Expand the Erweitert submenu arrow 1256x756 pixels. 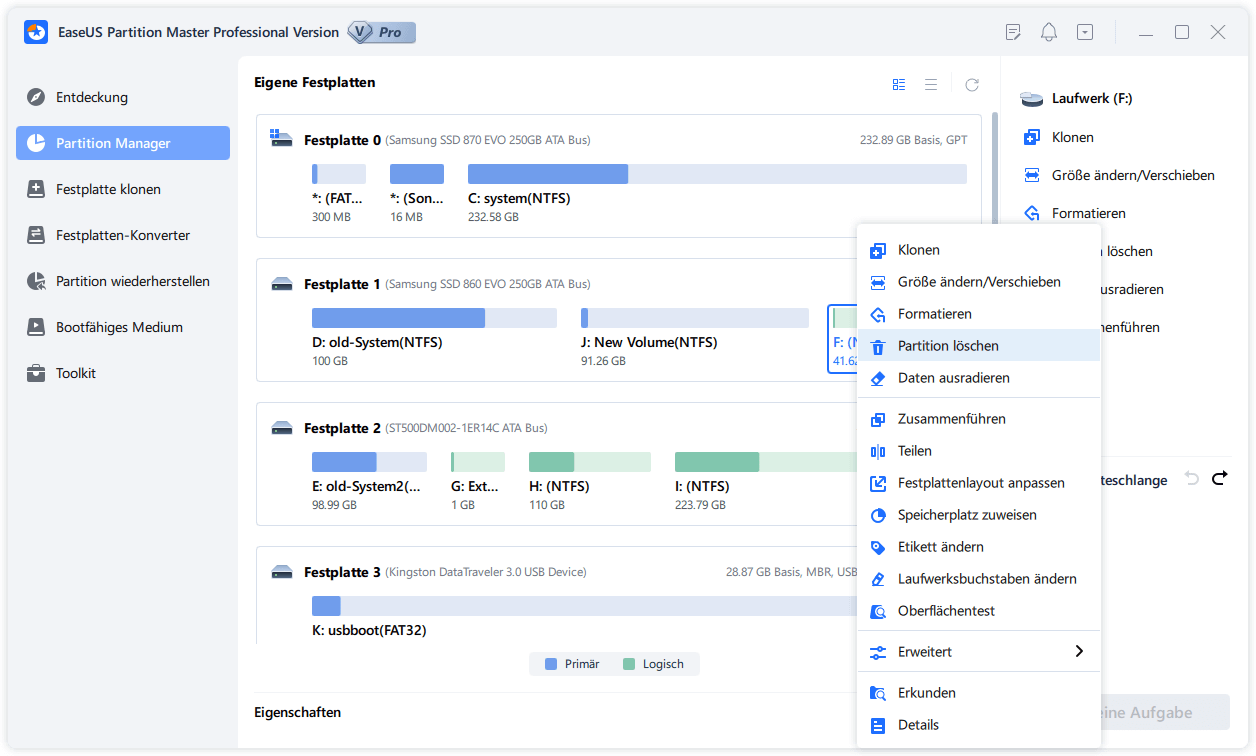1079,651
